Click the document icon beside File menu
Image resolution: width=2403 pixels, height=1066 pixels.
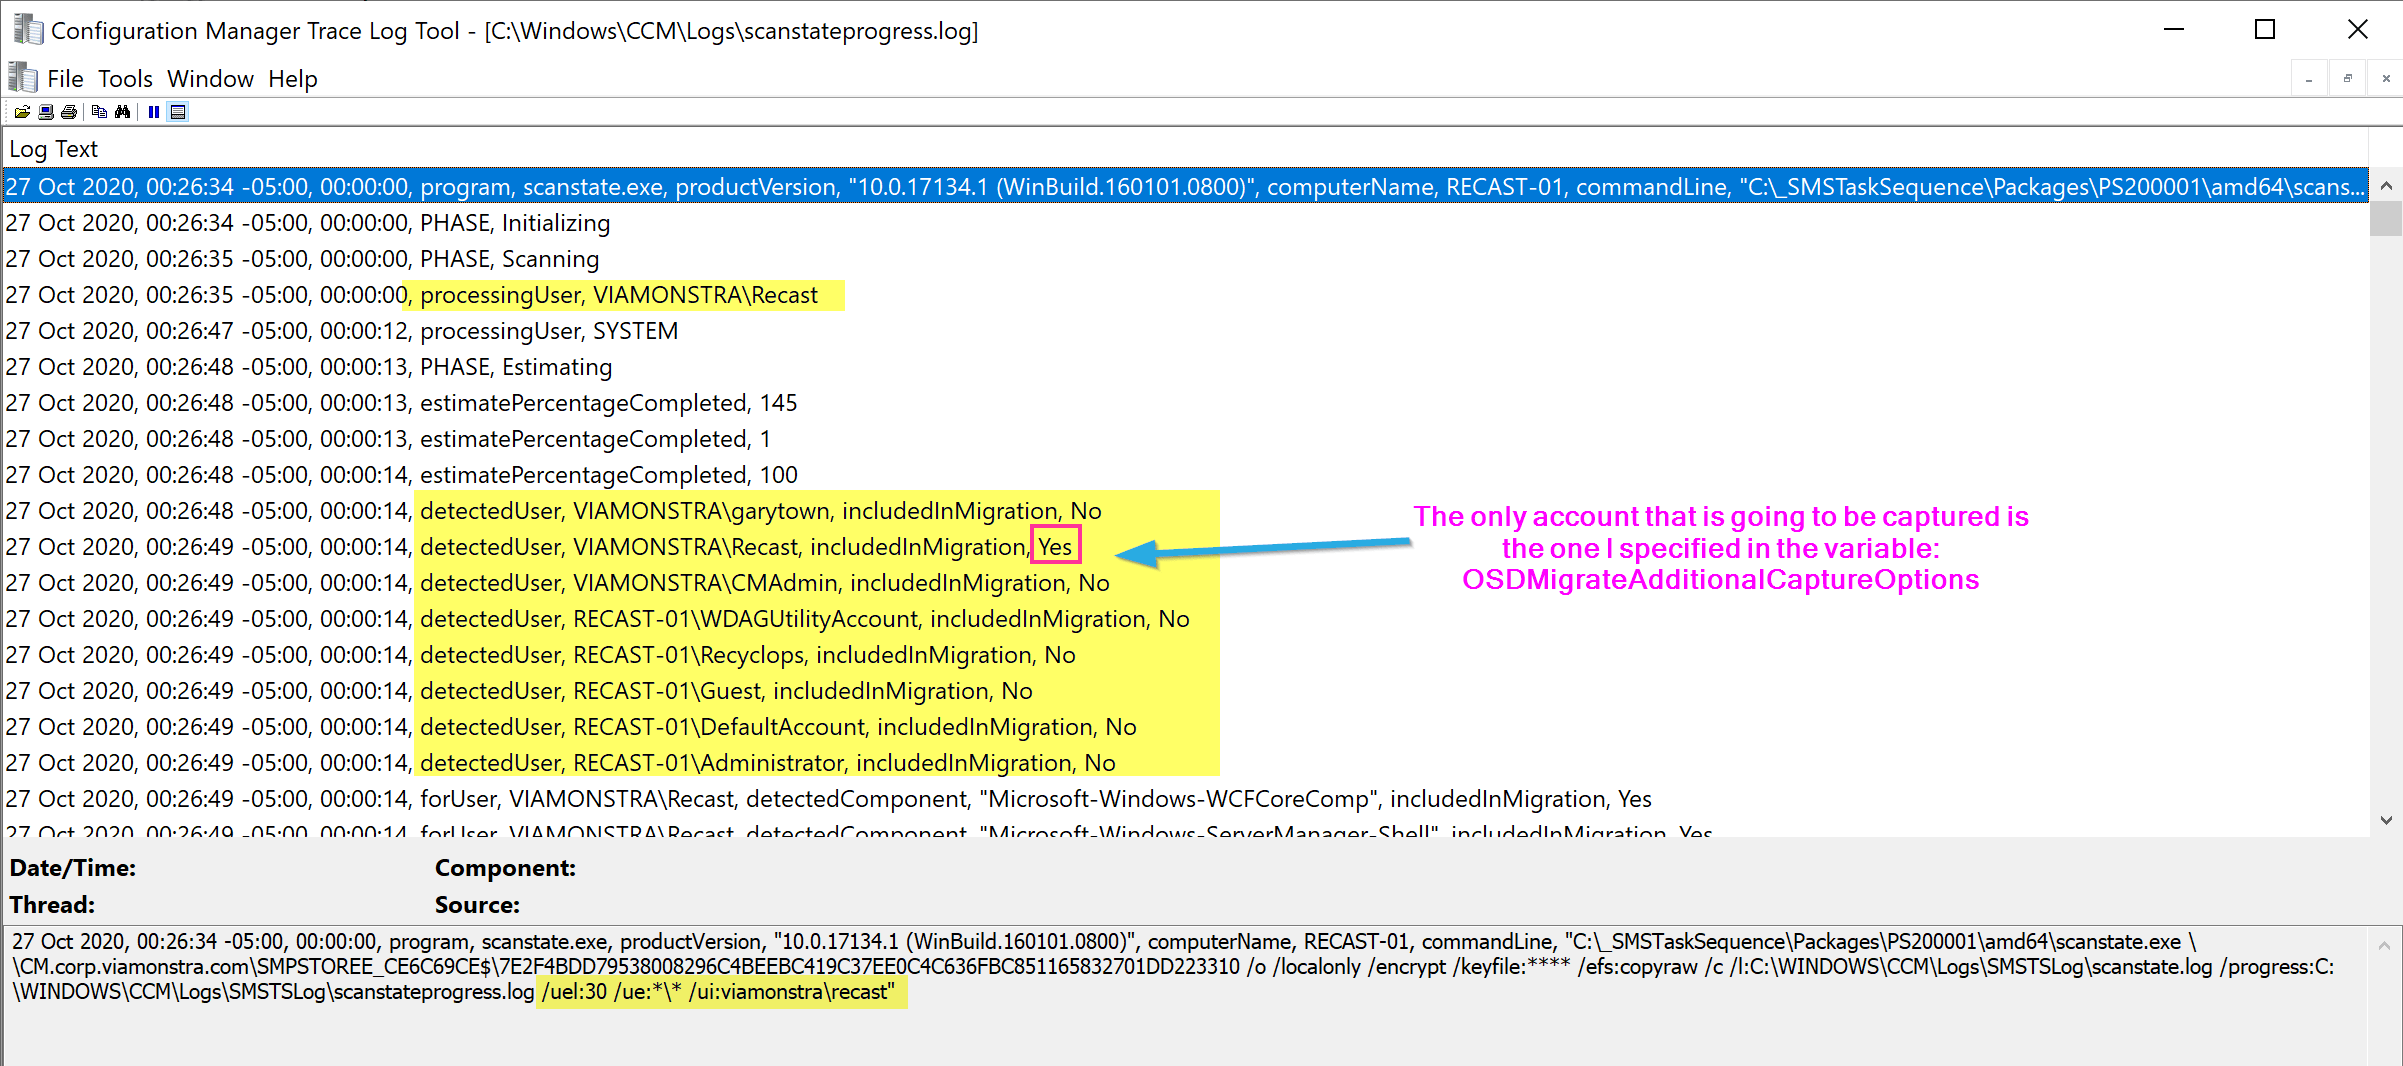tap(23, 78)
